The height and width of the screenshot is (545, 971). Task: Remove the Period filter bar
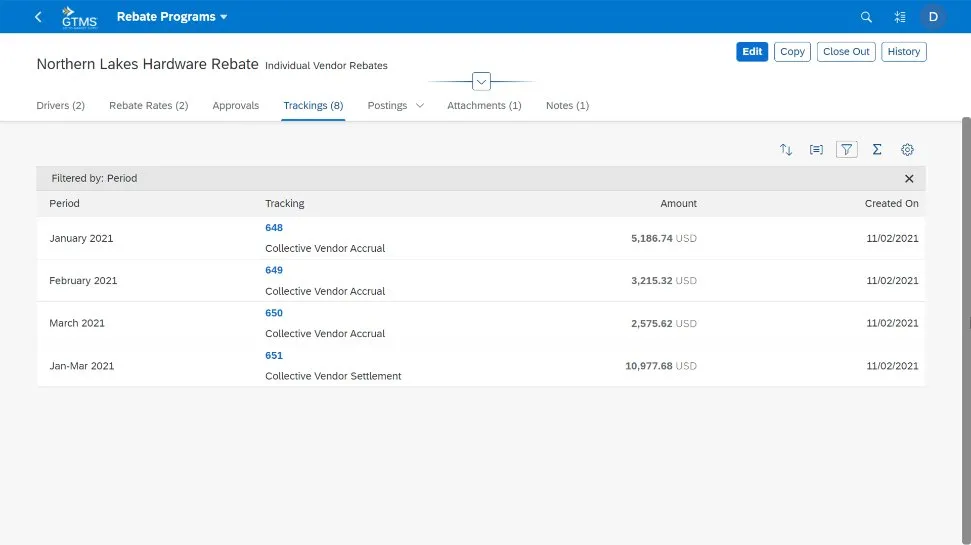click(x=909, y=179)
